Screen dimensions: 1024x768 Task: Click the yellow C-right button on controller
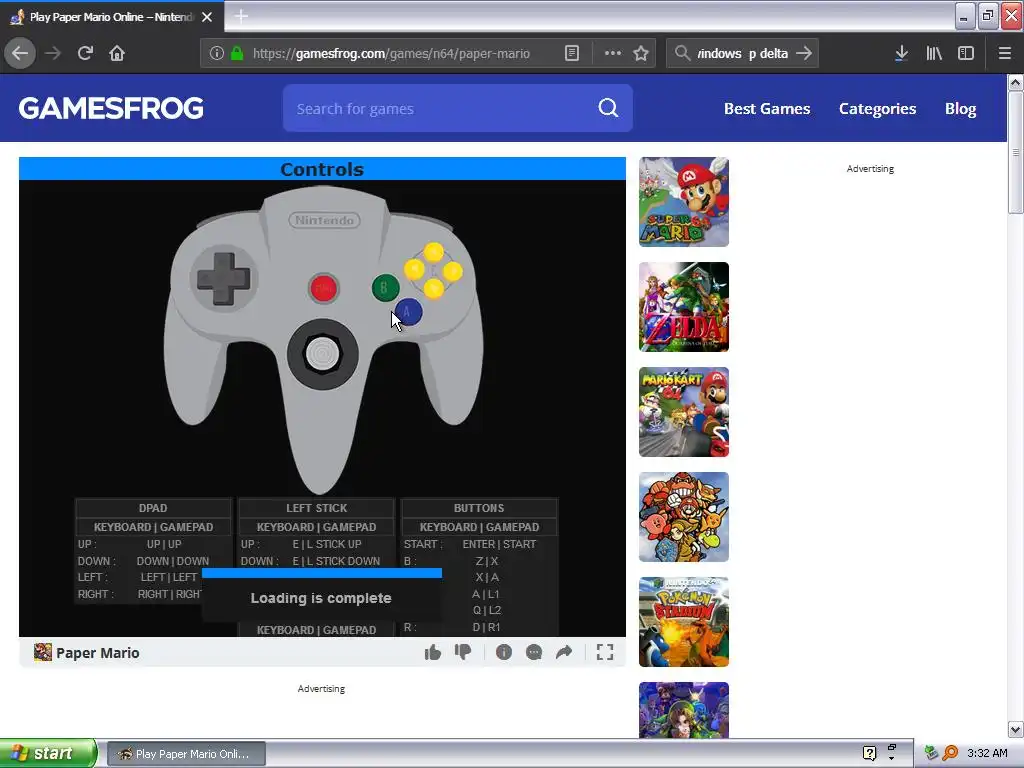pyautogui.click(x=453, y=270)
